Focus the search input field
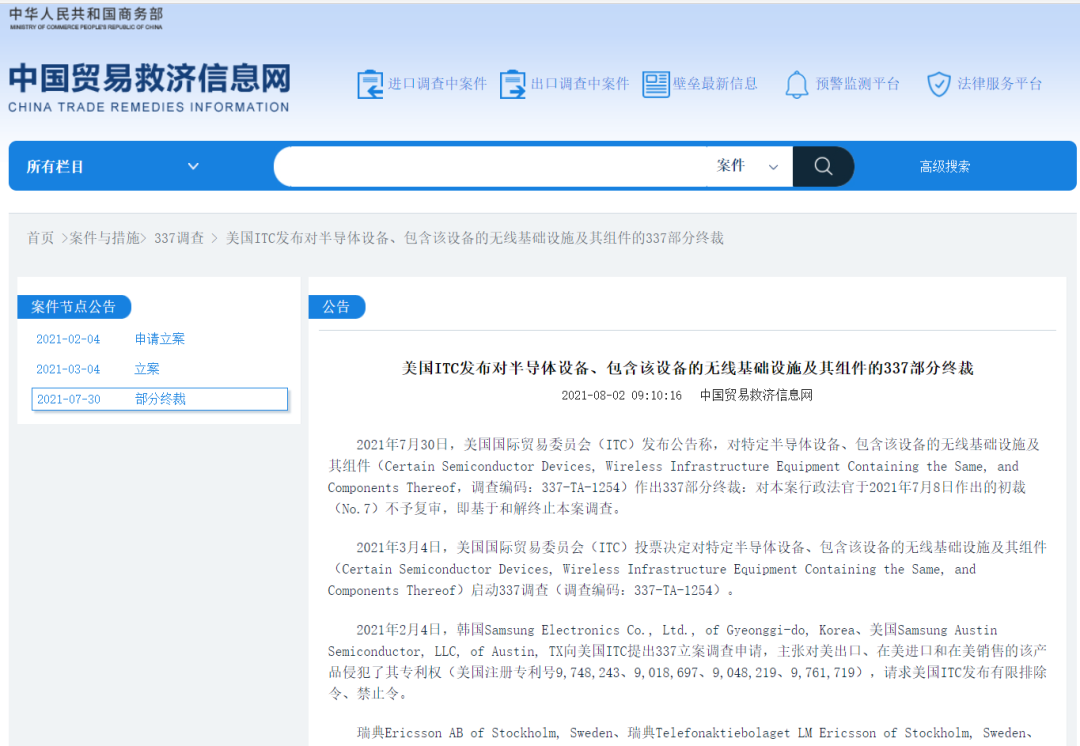The image size is (1080, 746). 492,166
